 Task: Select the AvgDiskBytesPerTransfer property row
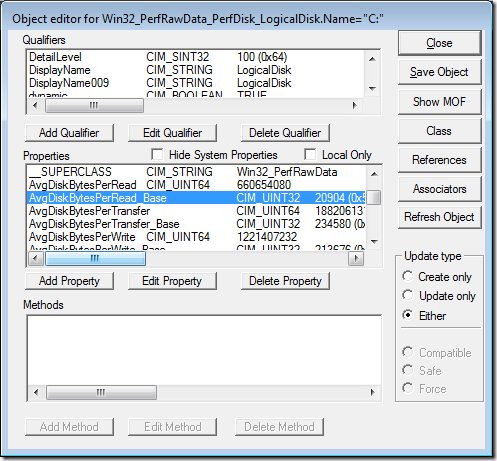196,211
